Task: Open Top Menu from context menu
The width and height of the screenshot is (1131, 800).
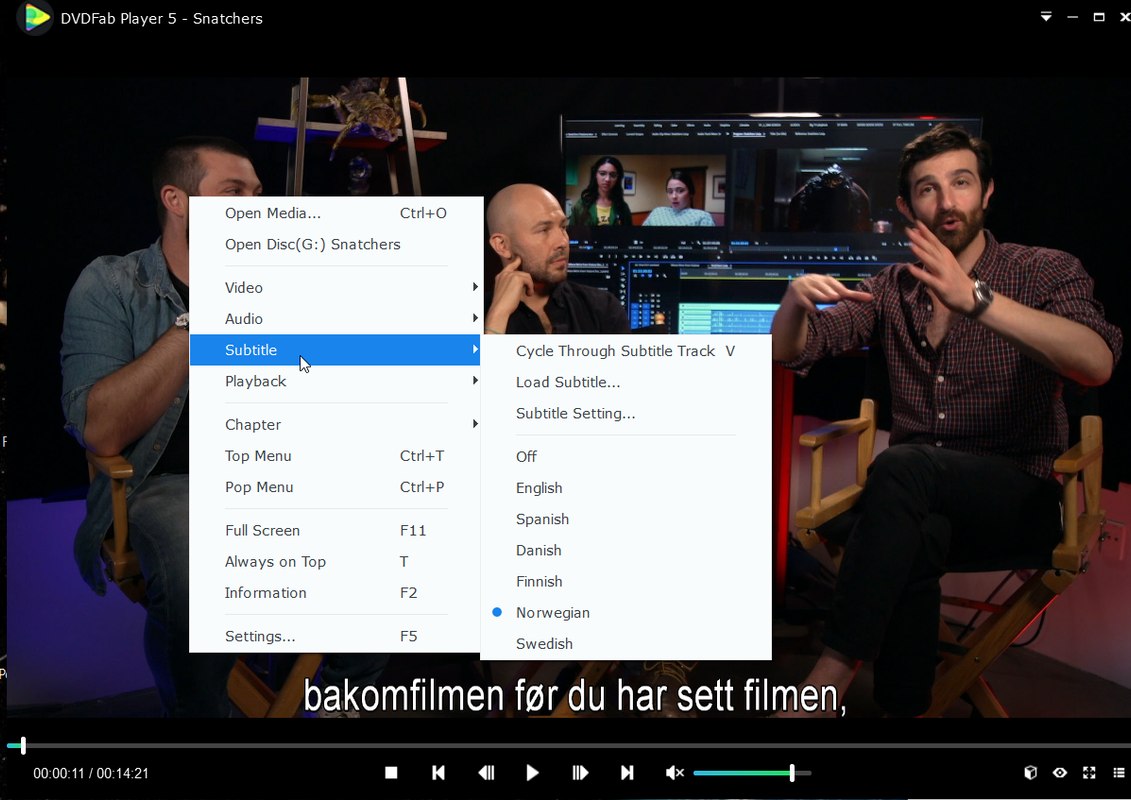Action: coord(335,456)
